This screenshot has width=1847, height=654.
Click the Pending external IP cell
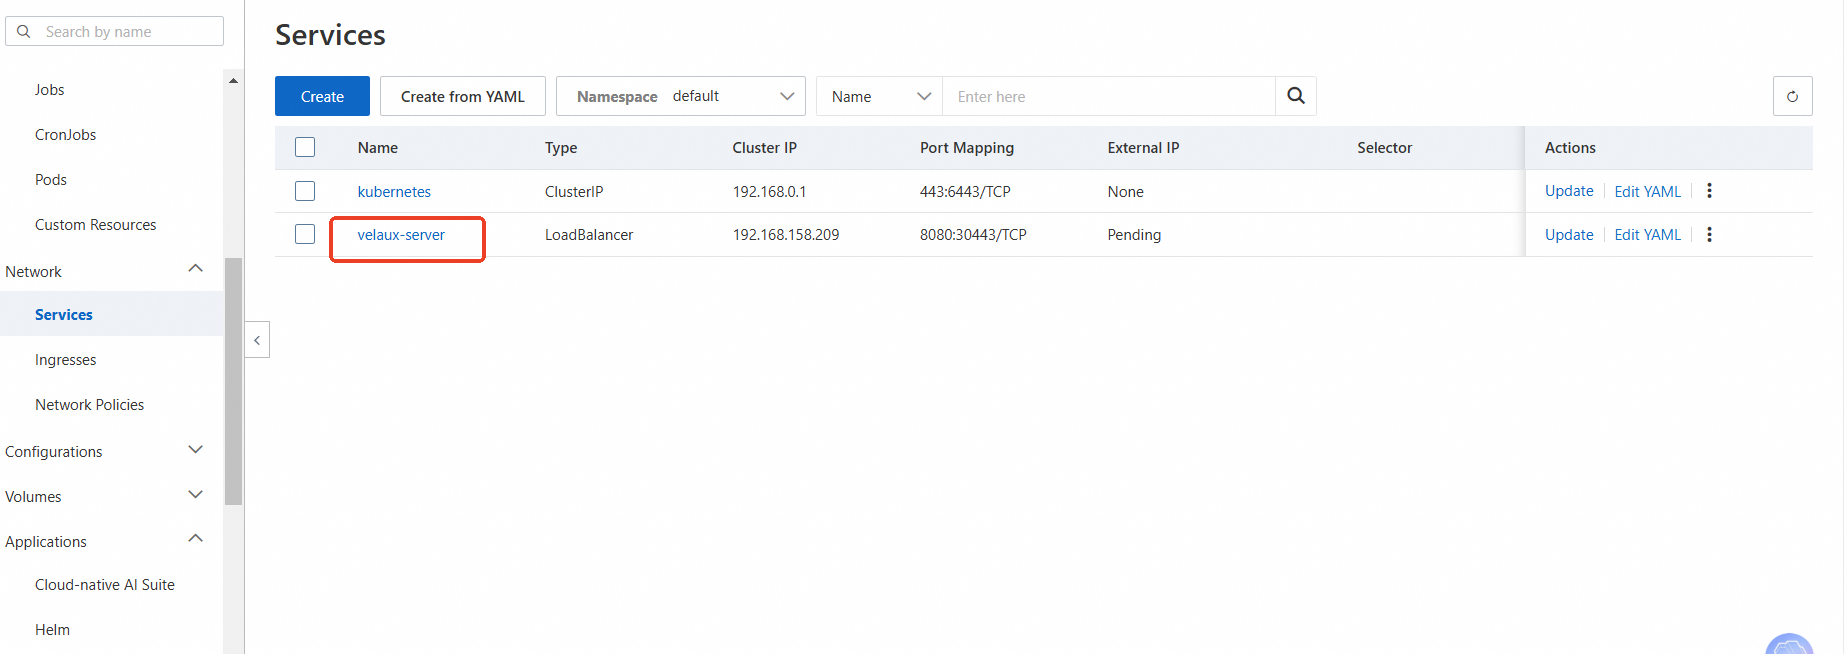pyautogui.click(x=1134, y=235)
